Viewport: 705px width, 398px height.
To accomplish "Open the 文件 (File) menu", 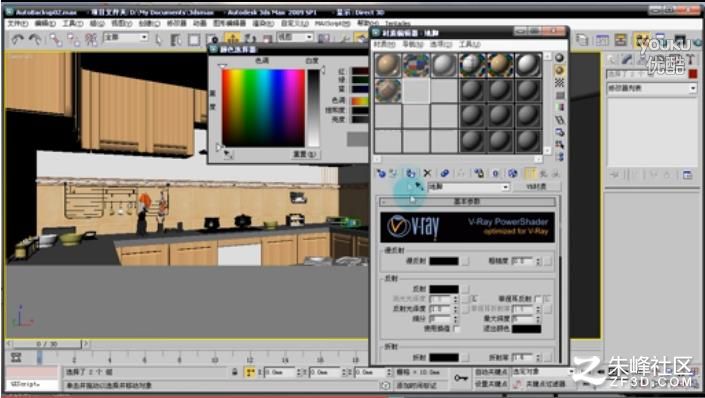I will click(x=18, y=23).
